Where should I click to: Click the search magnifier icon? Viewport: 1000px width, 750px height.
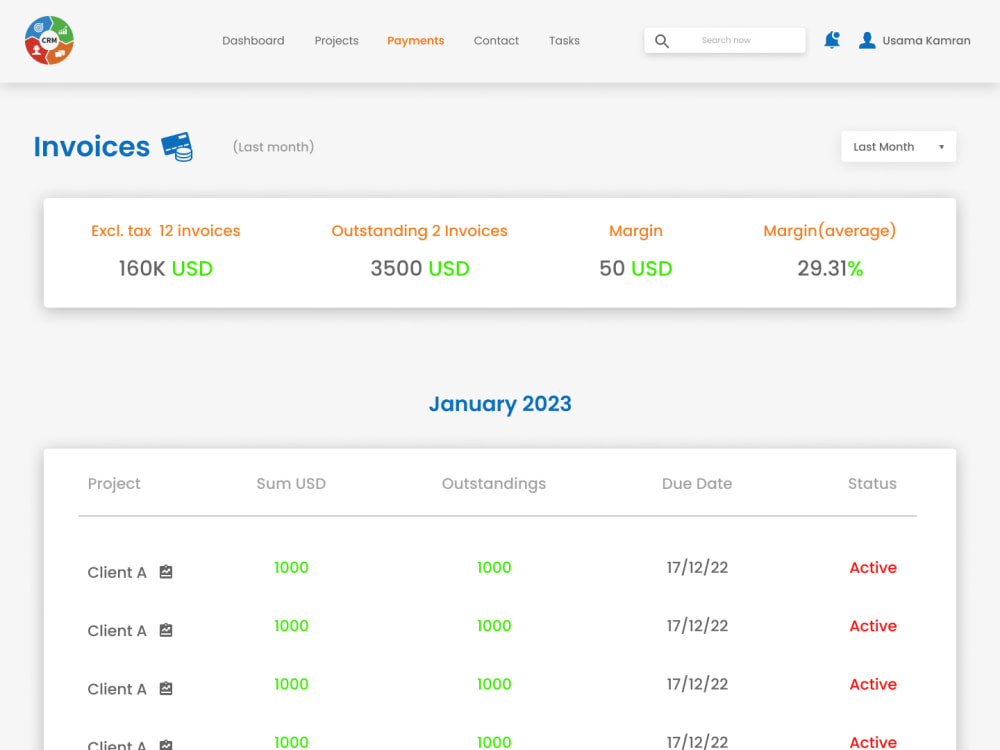(661, 40)
